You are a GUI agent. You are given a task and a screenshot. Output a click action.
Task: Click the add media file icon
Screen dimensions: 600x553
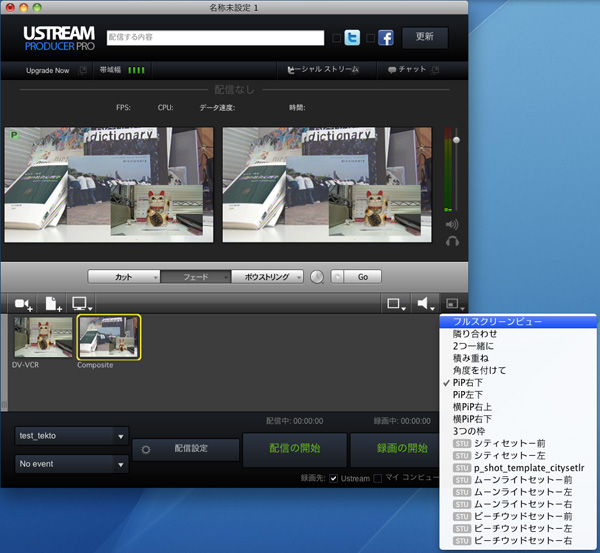coord(52,303)
